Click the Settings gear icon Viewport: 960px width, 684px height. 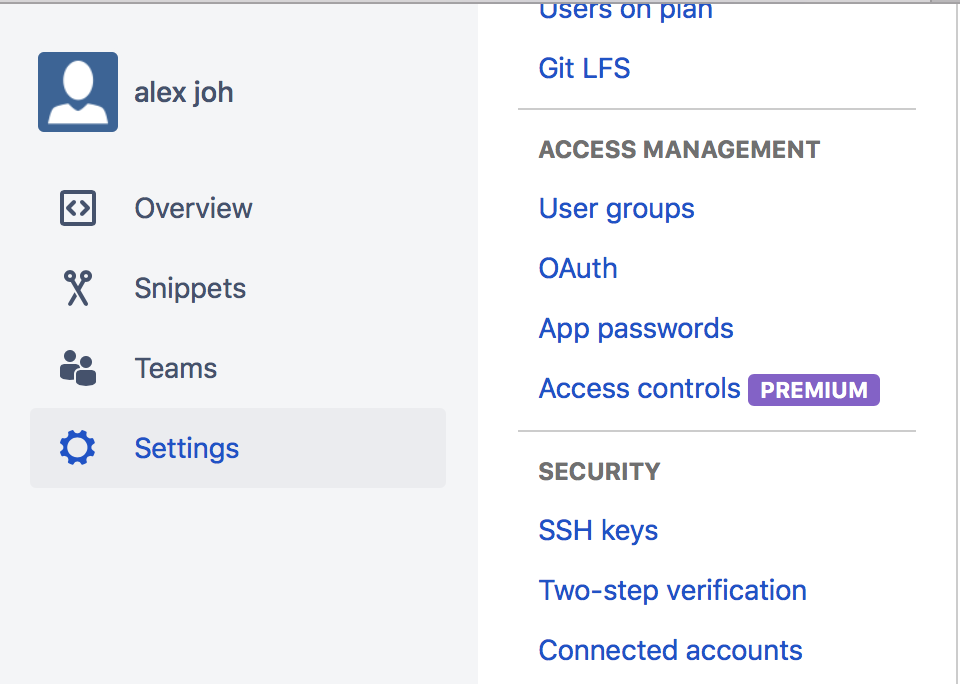pyautogui.click(x=77, y=448)
